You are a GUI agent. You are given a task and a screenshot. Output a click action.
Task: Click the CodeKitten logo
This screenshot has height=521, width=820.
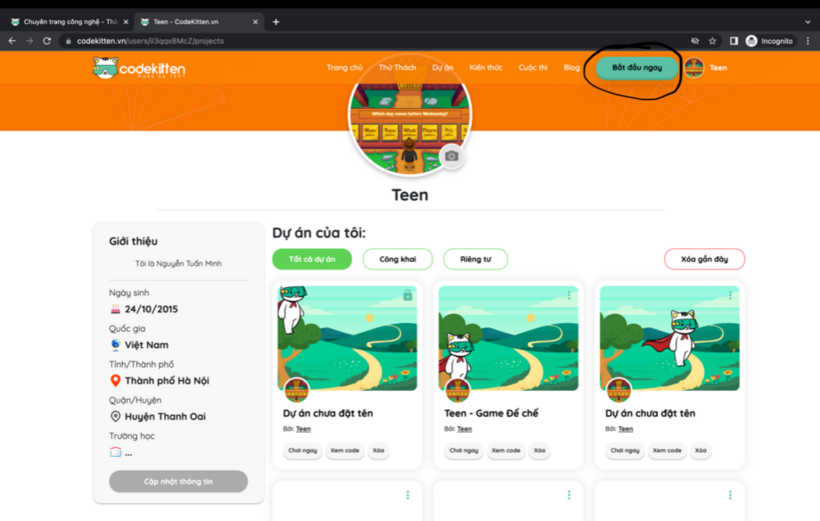139,68
